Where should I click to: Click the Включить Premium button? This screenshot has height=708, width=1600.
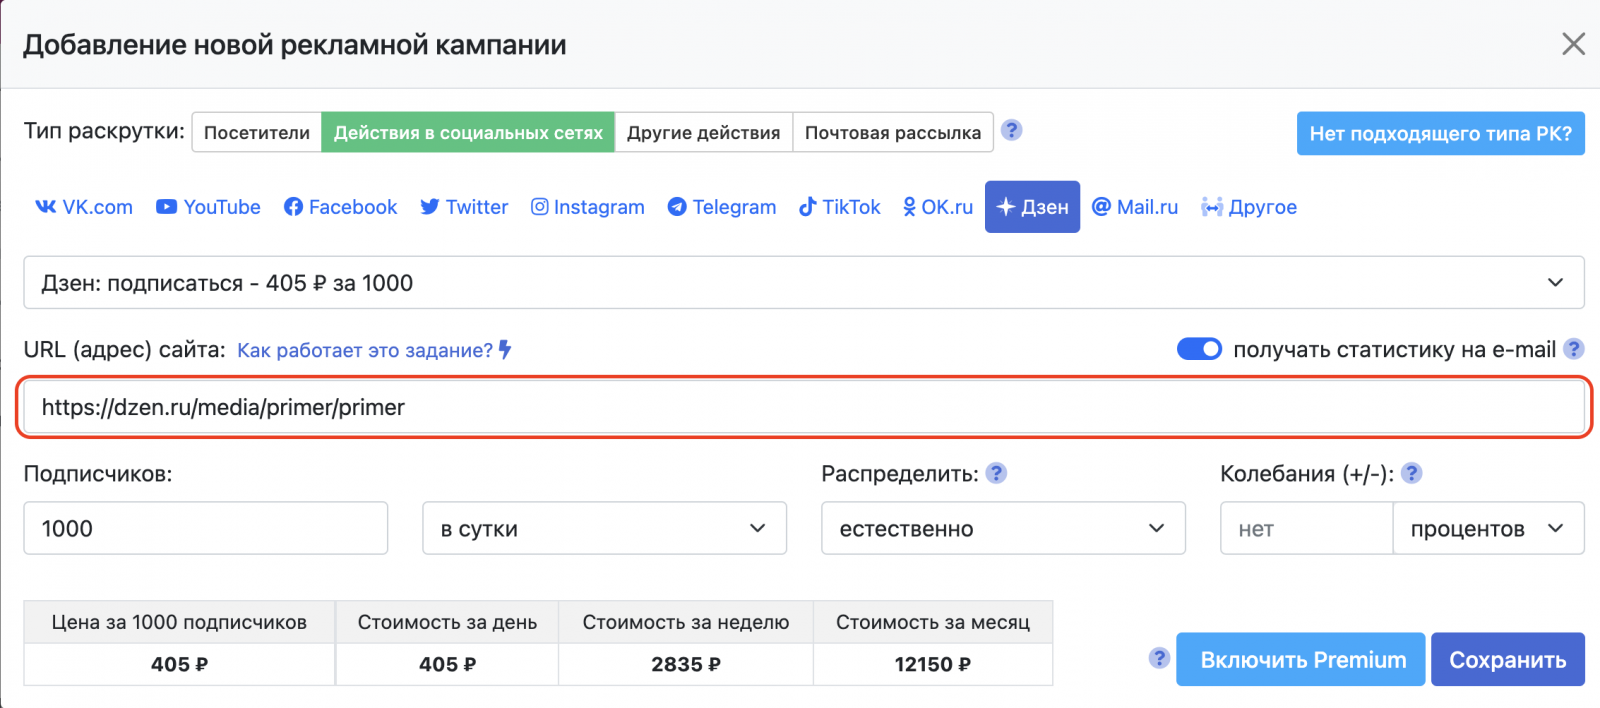(1302, 660)
